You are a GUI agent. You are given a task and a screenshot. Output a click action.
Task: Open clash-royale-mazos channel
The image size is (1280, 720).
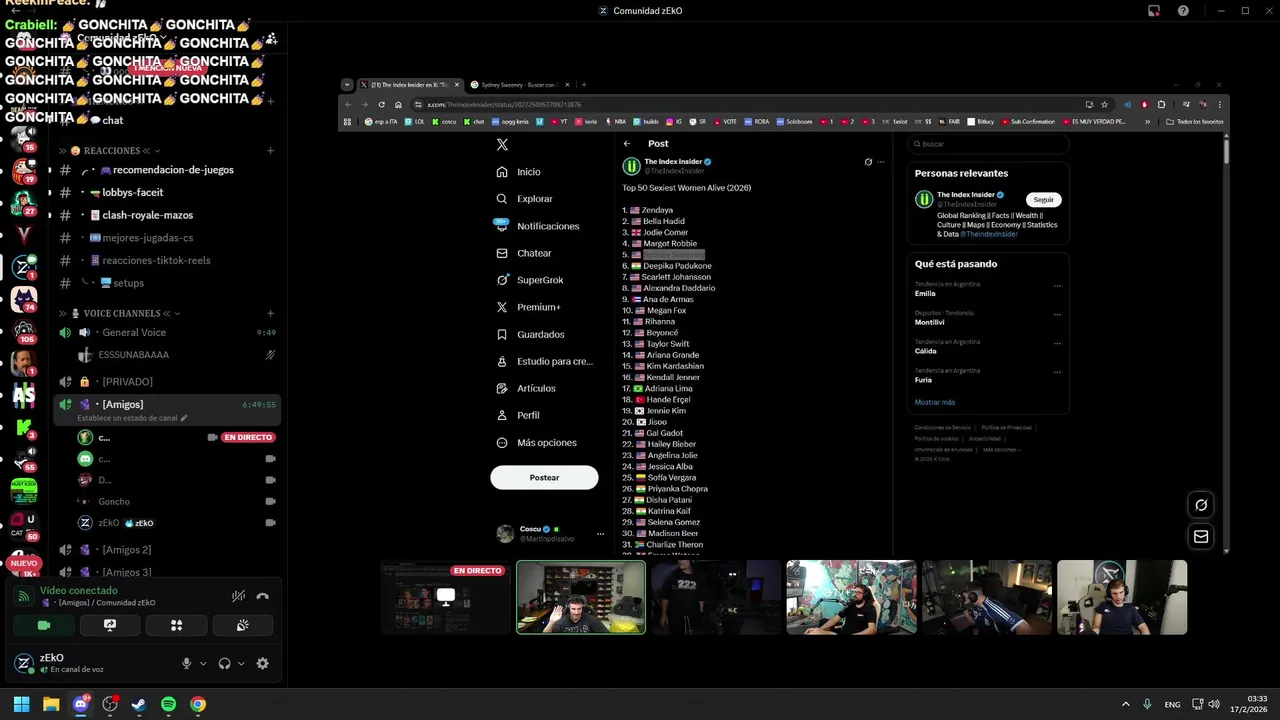click(x=167, y=215)
